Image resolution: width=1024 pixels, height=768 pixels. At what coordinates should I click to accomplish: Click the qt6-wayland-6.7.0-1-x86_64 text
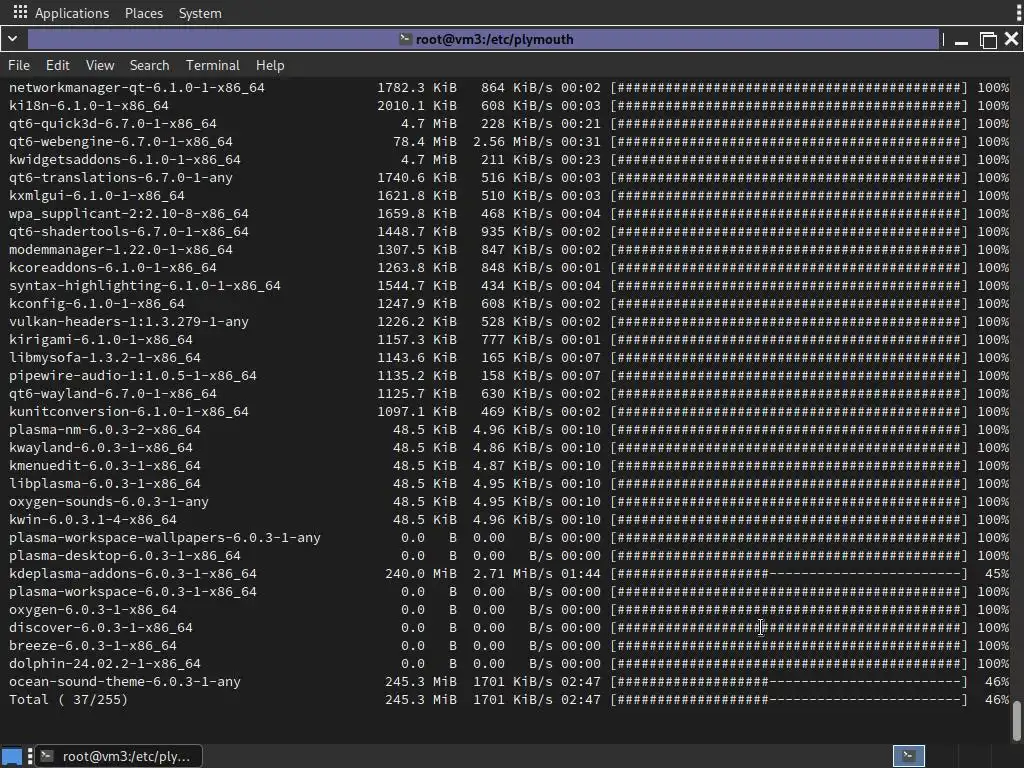[x=112, y=394]
